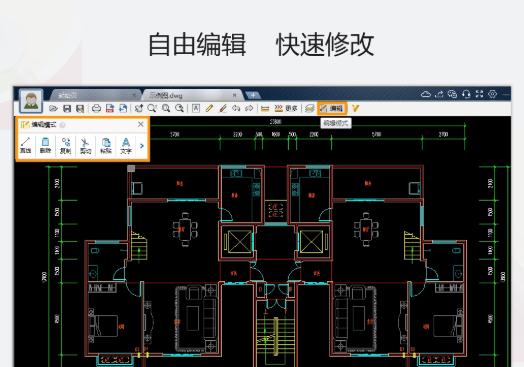Select the 直线 line drawing tool

[x=25, y=145]
